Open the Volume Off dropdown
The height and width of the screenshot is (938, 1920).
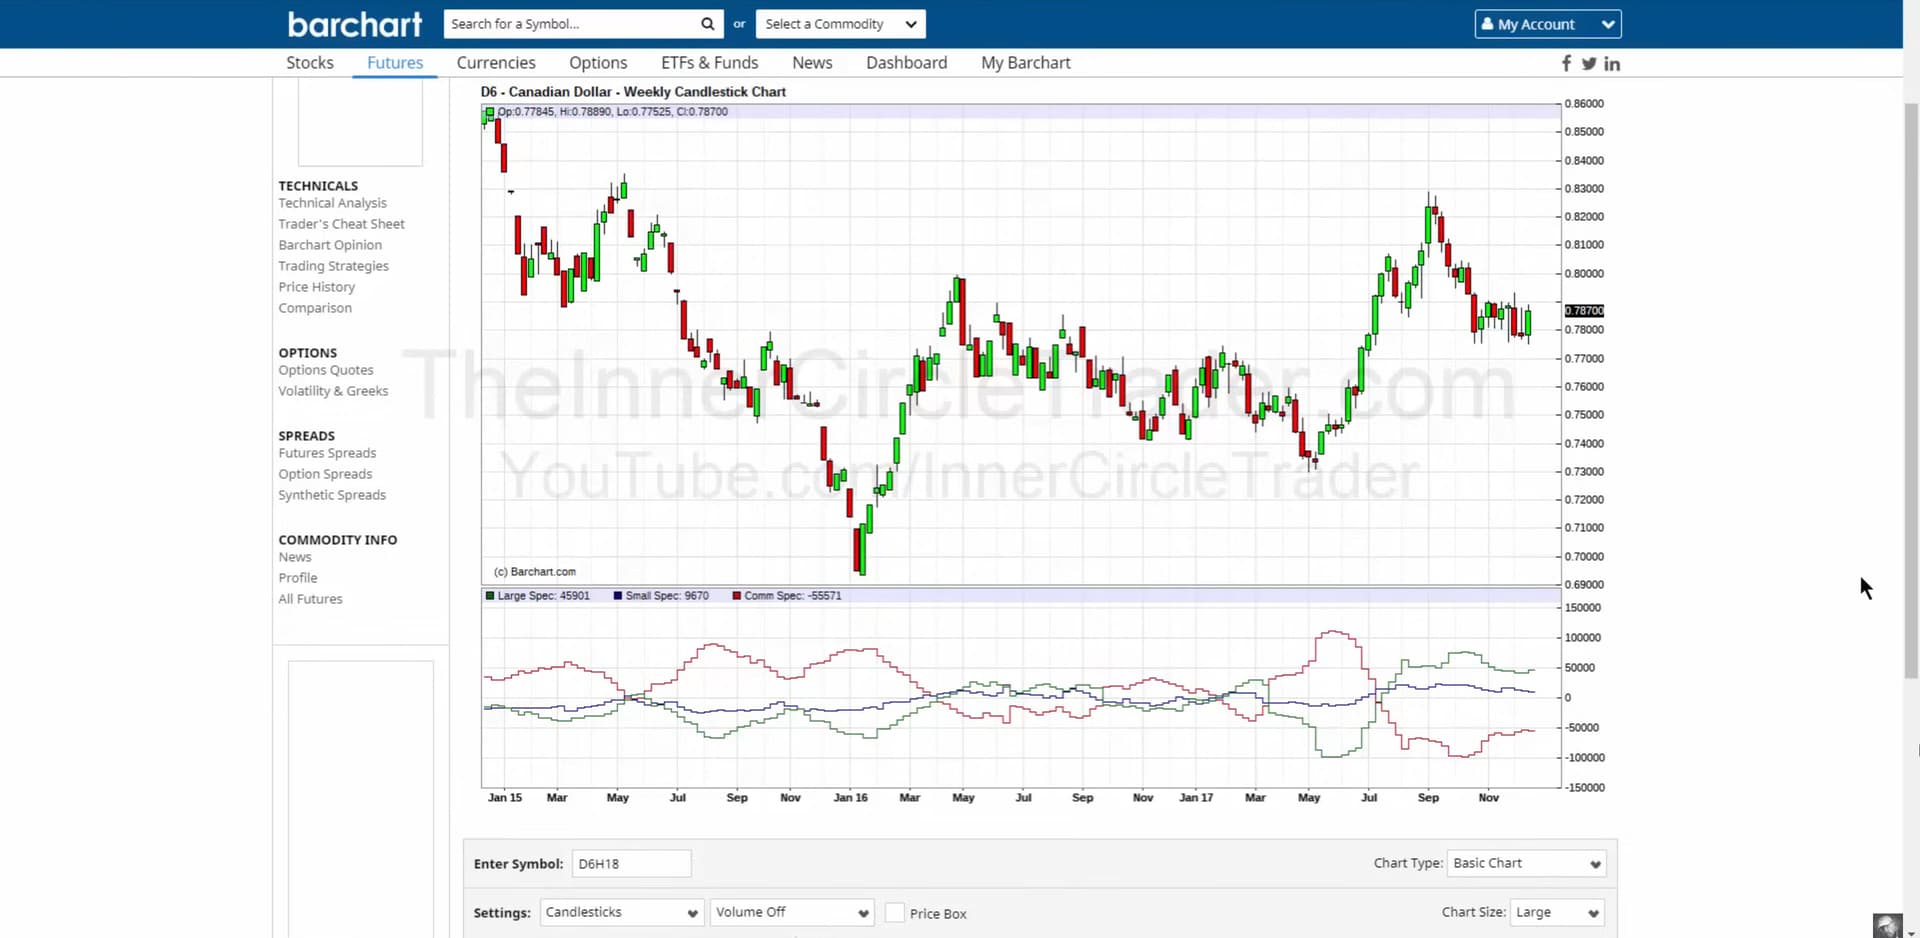pyautogui.click(x=792, y=912)
